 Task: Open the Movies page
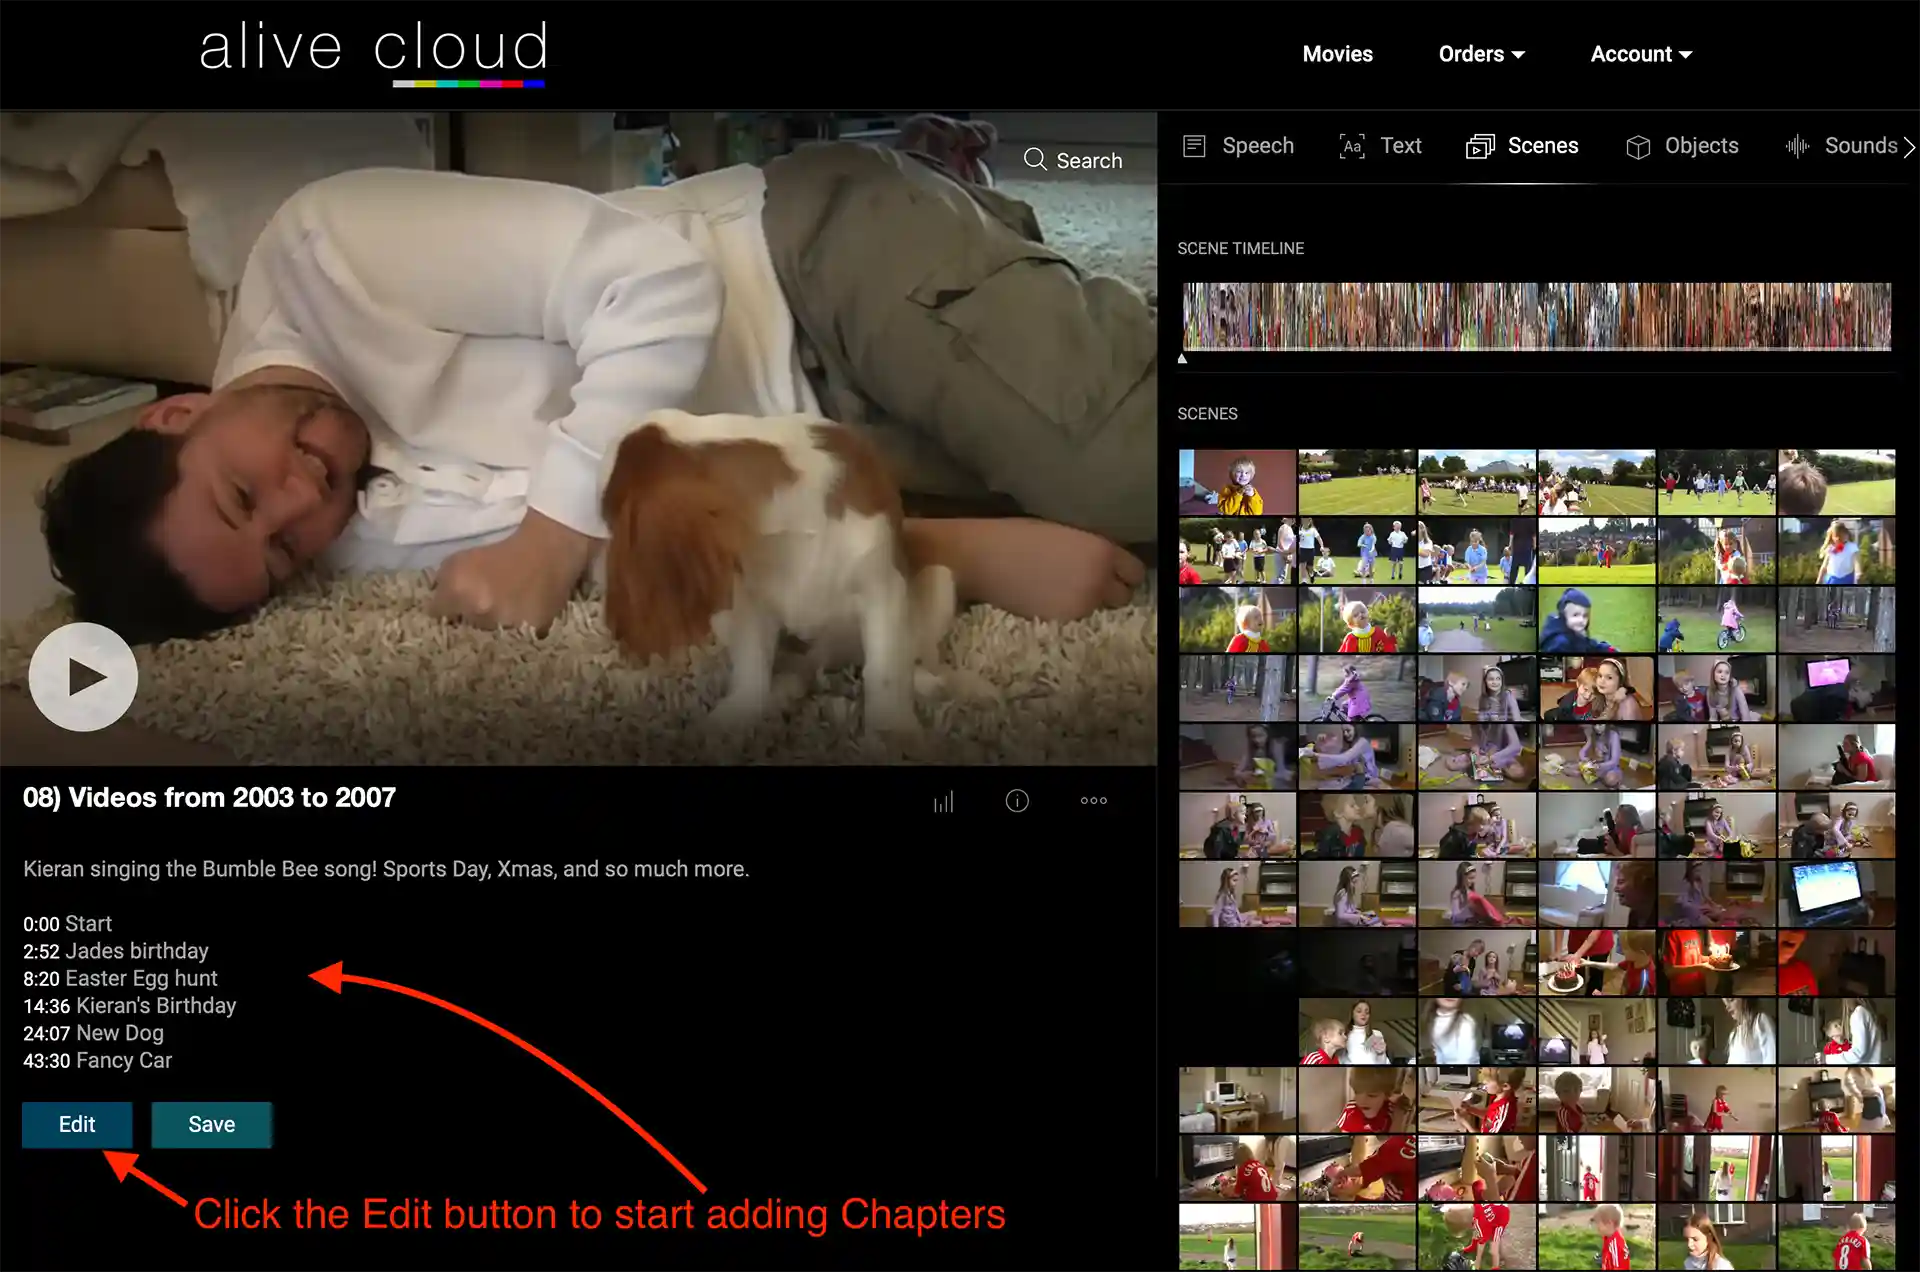(1337, 54)
